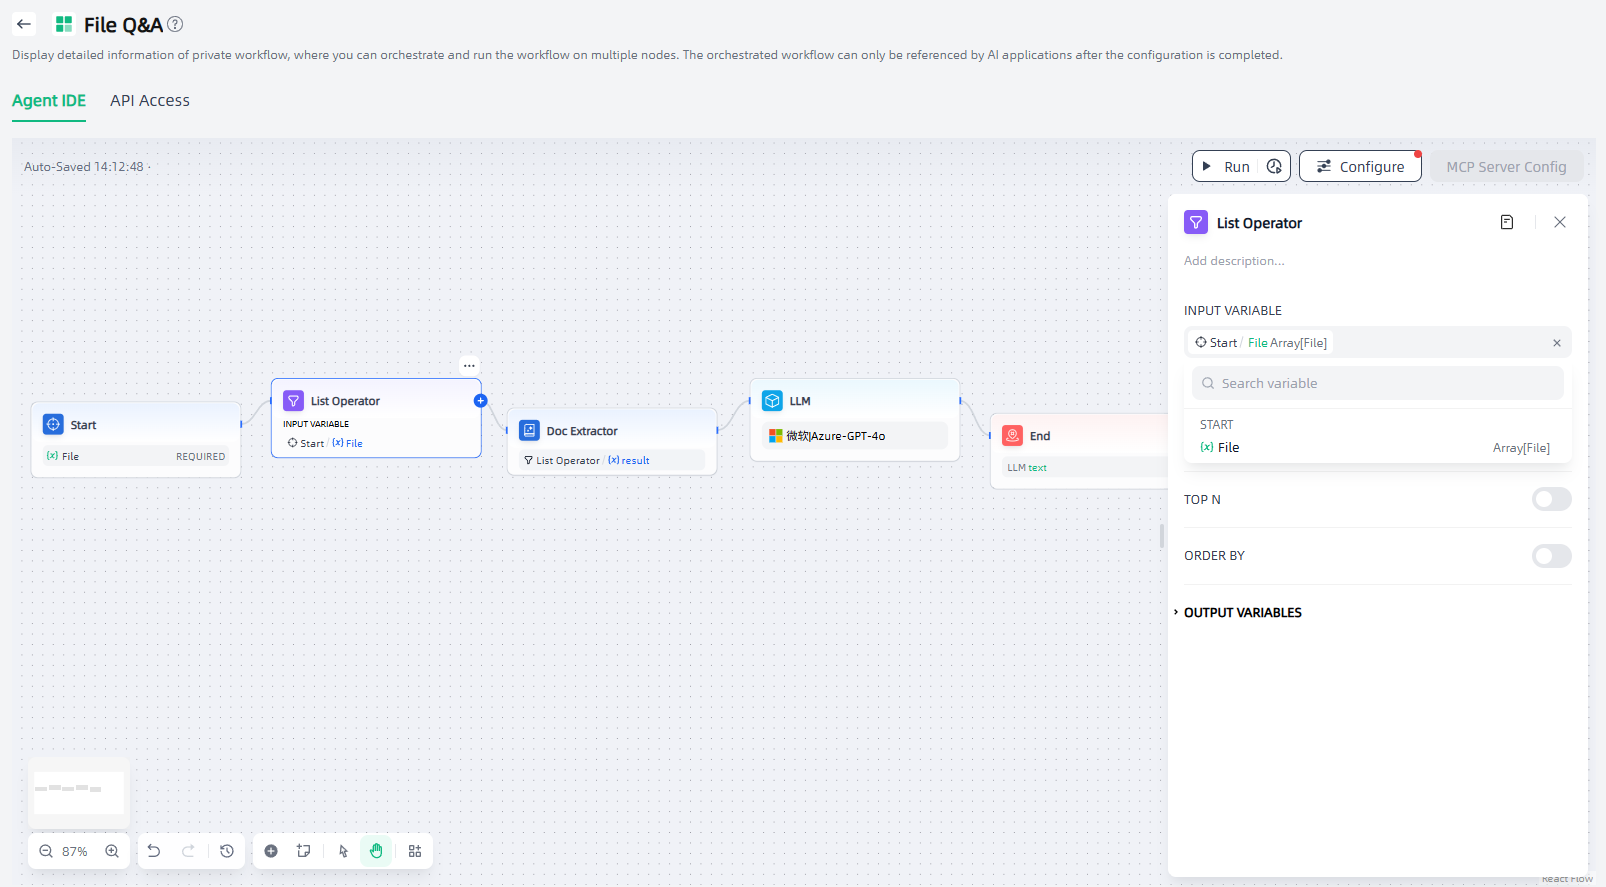Activate the hand pan tool

pos(376,851)
